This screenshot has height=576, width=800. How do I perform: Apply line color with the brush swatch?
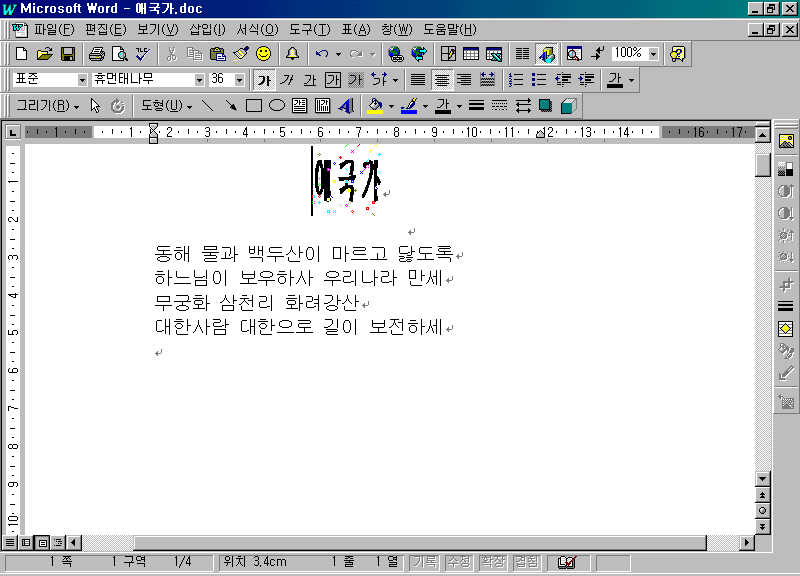(410, 106)
